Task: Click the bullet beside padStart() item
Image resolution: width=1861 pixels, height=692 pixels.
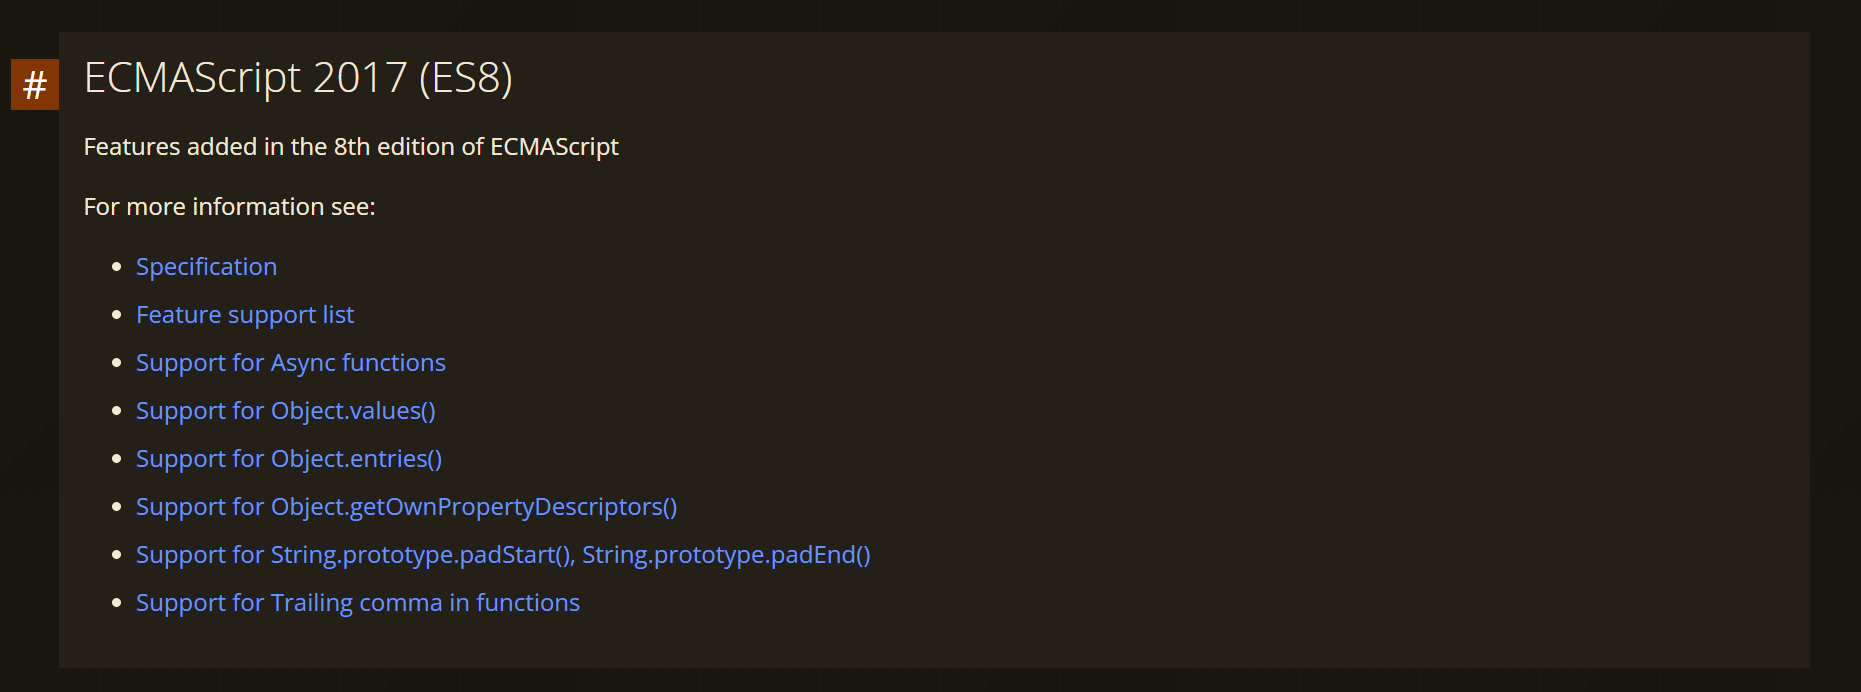Action: (117, 555)
